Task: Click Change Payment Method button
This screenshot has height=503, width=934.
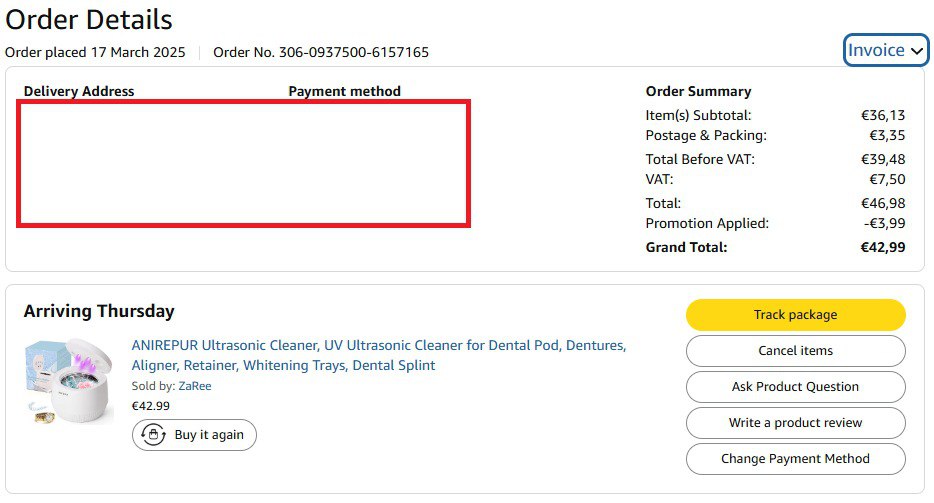Action: pos(795,459)
